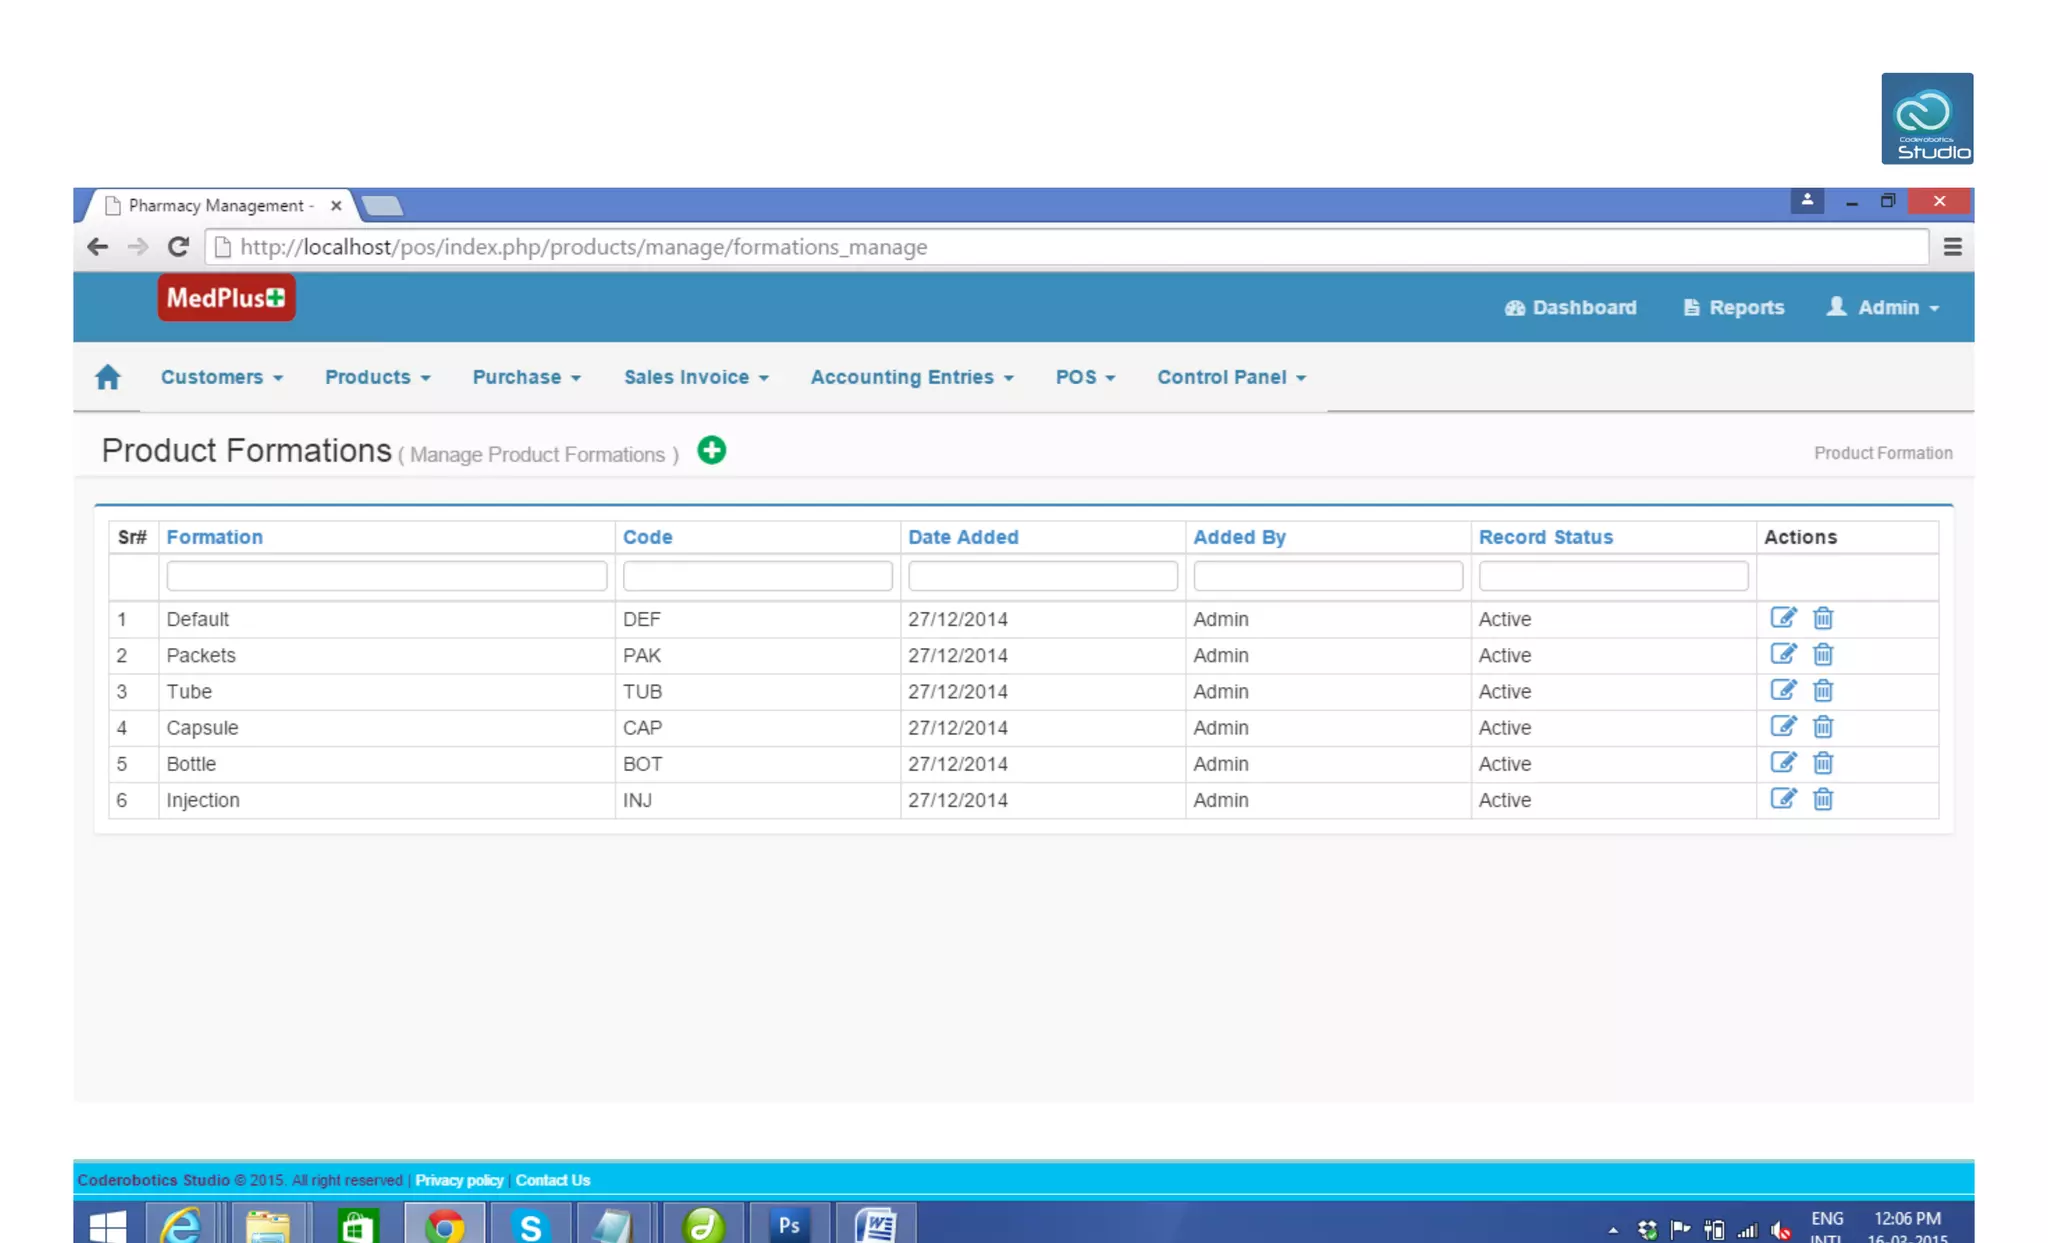
Task: Open Photoshop from the taskbar
Action: [x=789, y=1224]
